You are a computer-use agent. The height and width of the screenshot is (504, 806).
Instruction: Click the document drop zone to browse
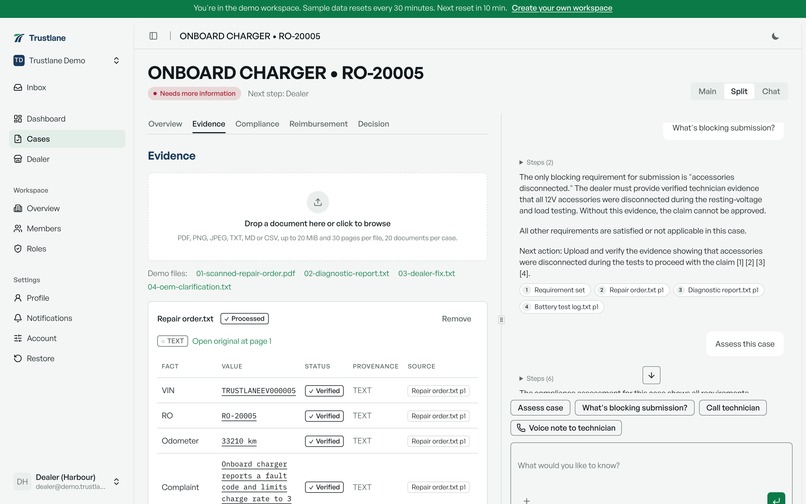coord(318,217)
